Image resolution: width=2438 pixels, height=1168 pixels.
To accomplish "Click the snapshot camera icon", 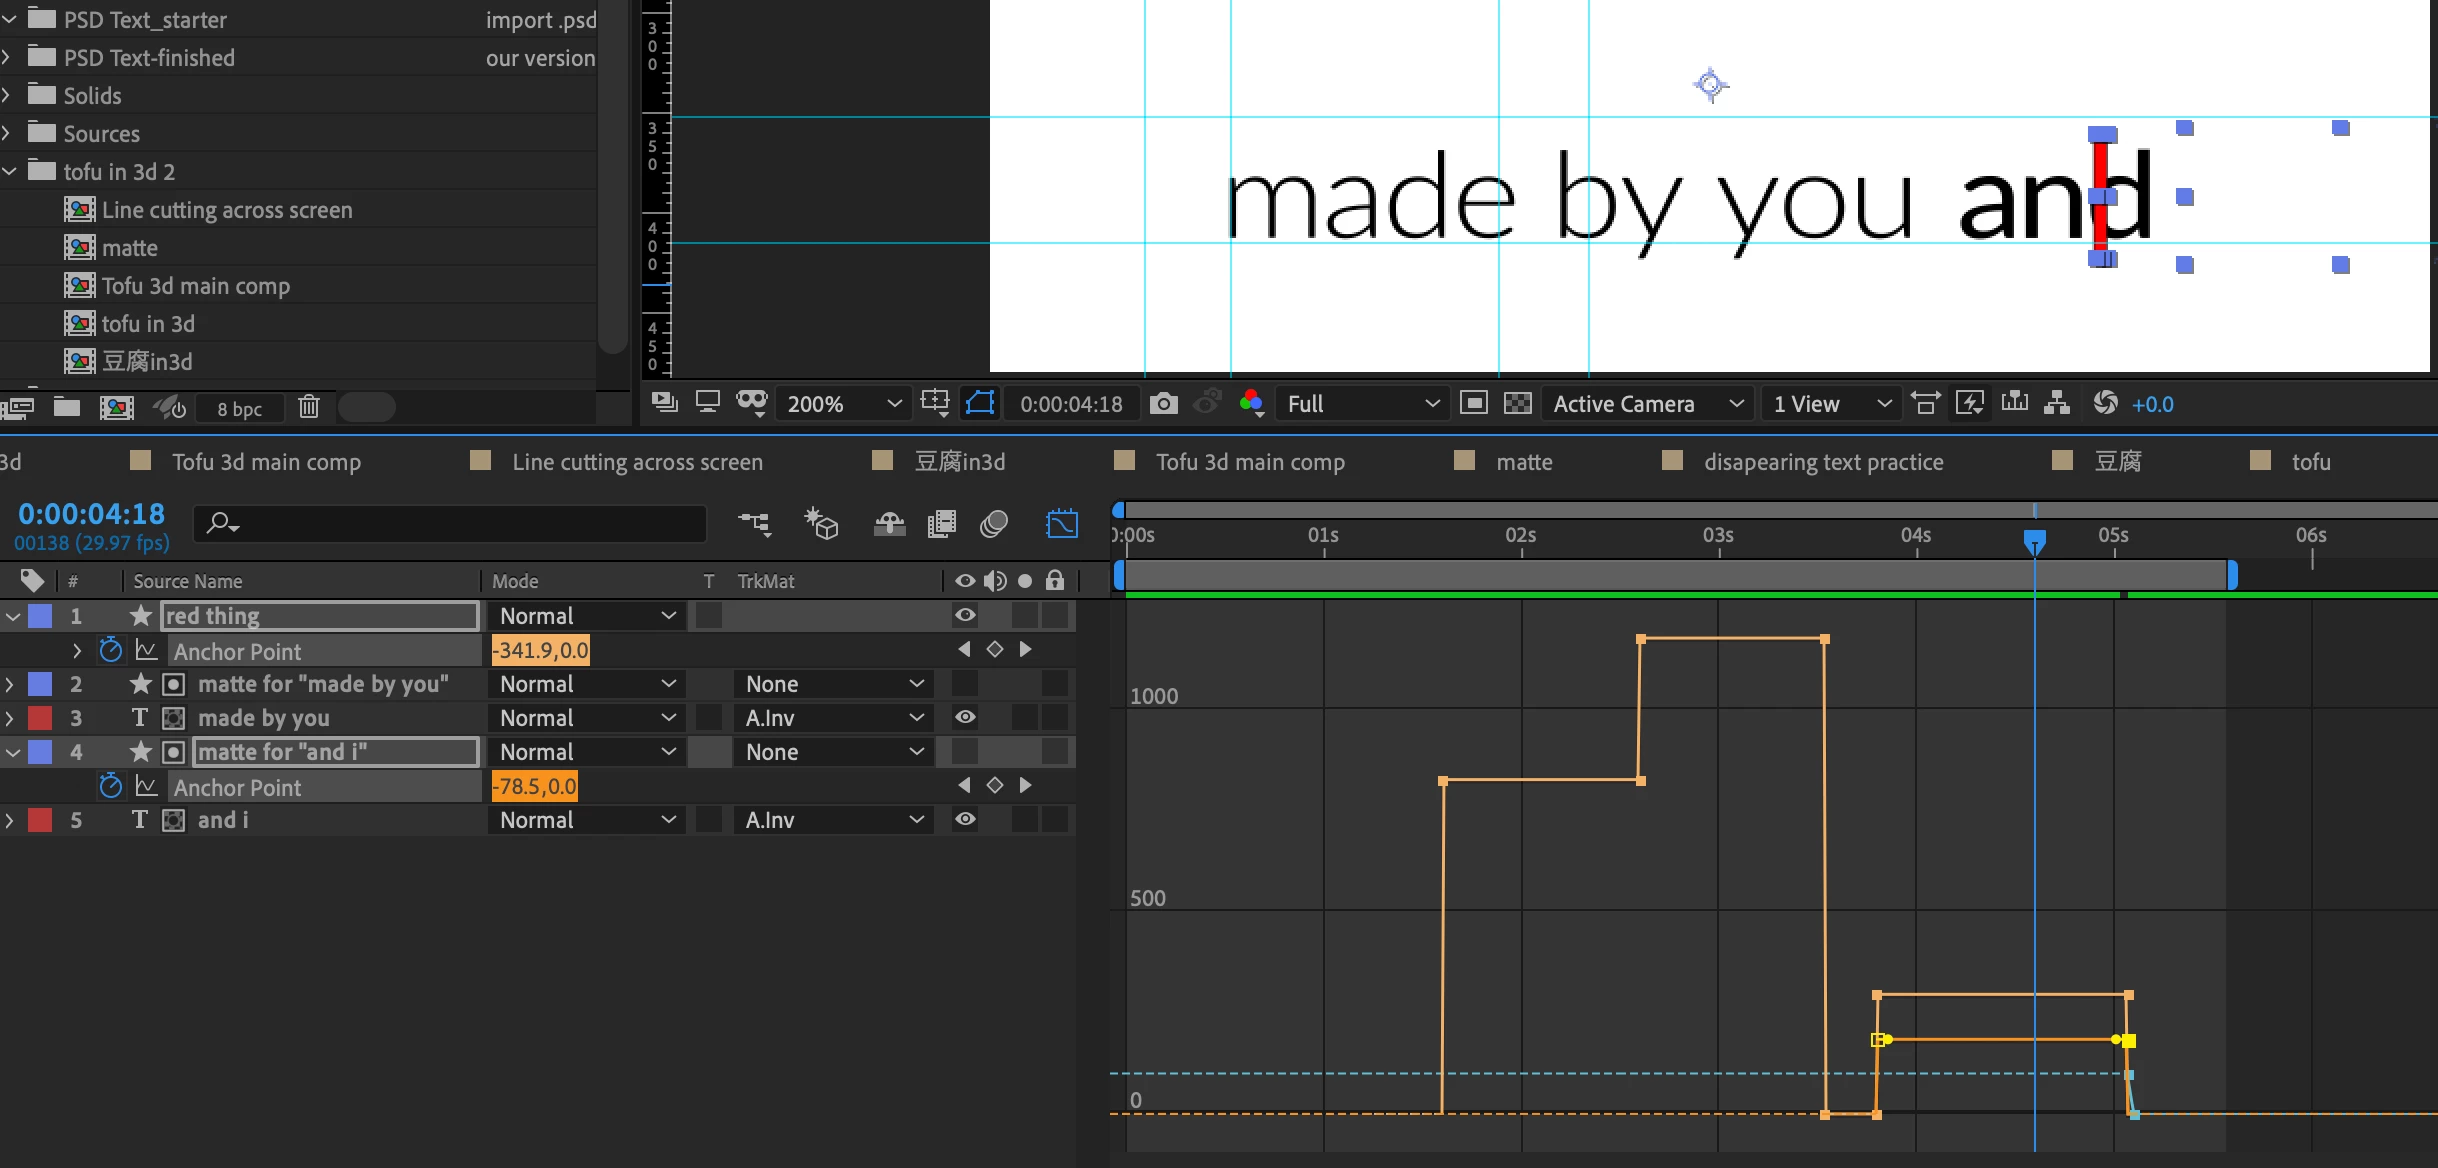I will pos(1163,403).
